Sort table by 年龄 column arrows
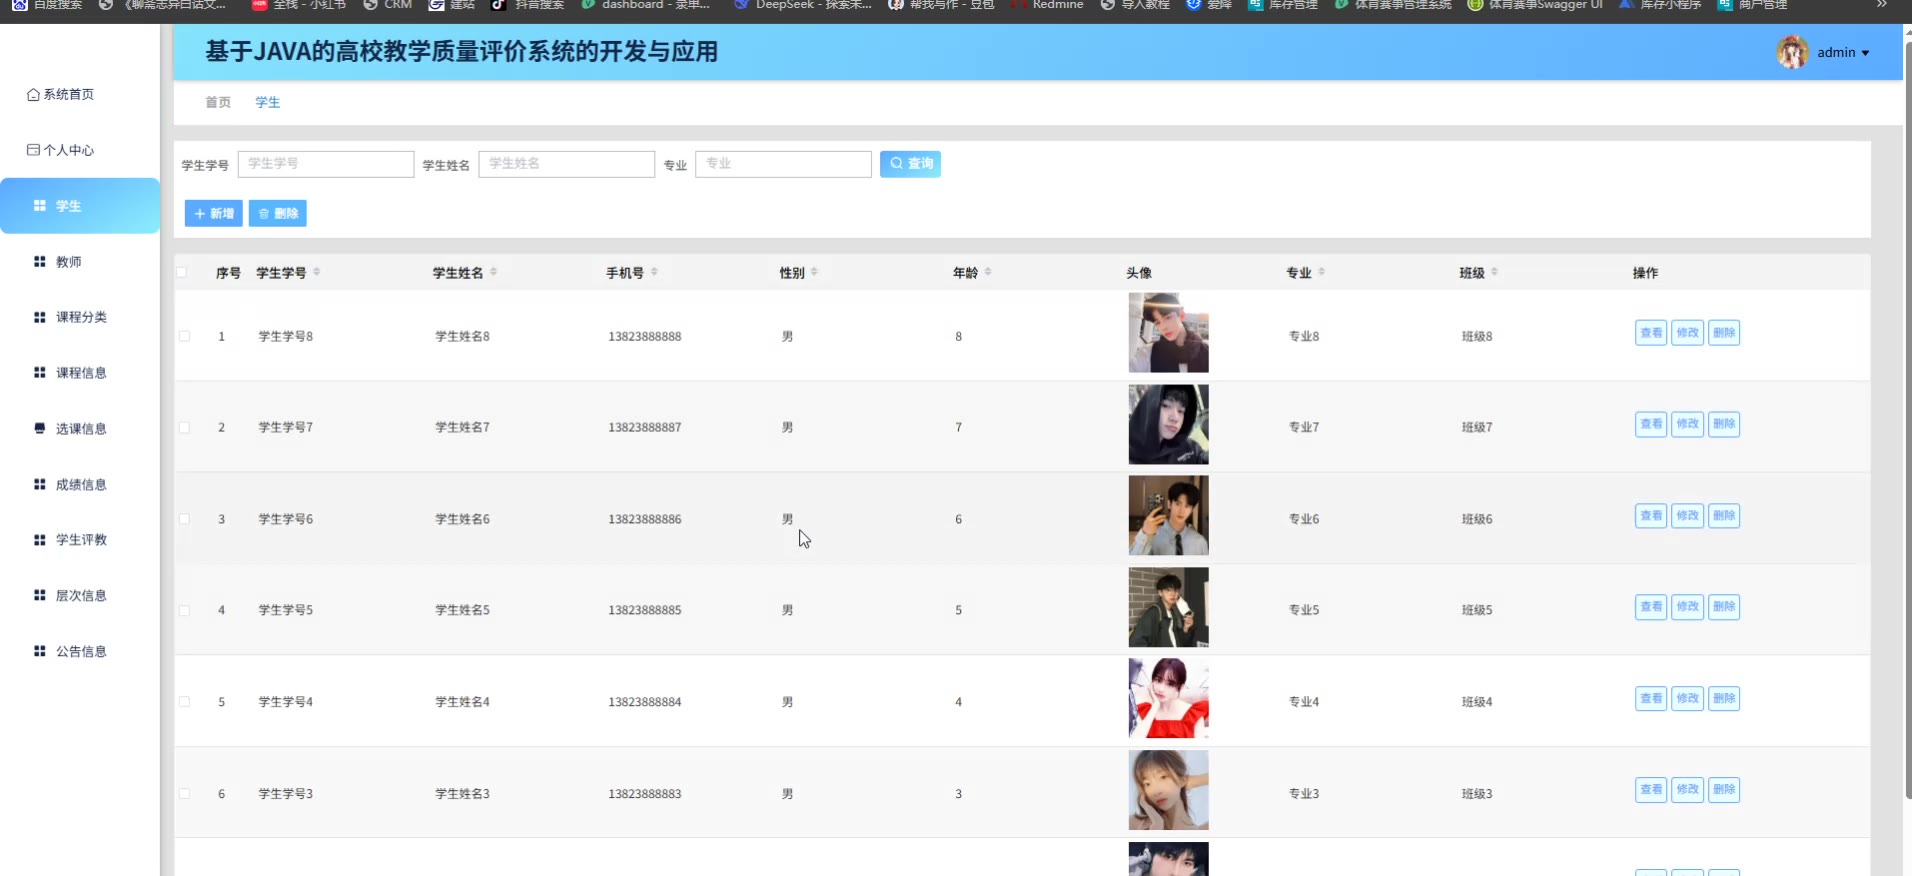Screen dimensions: 1912x876 coord(988,272)
